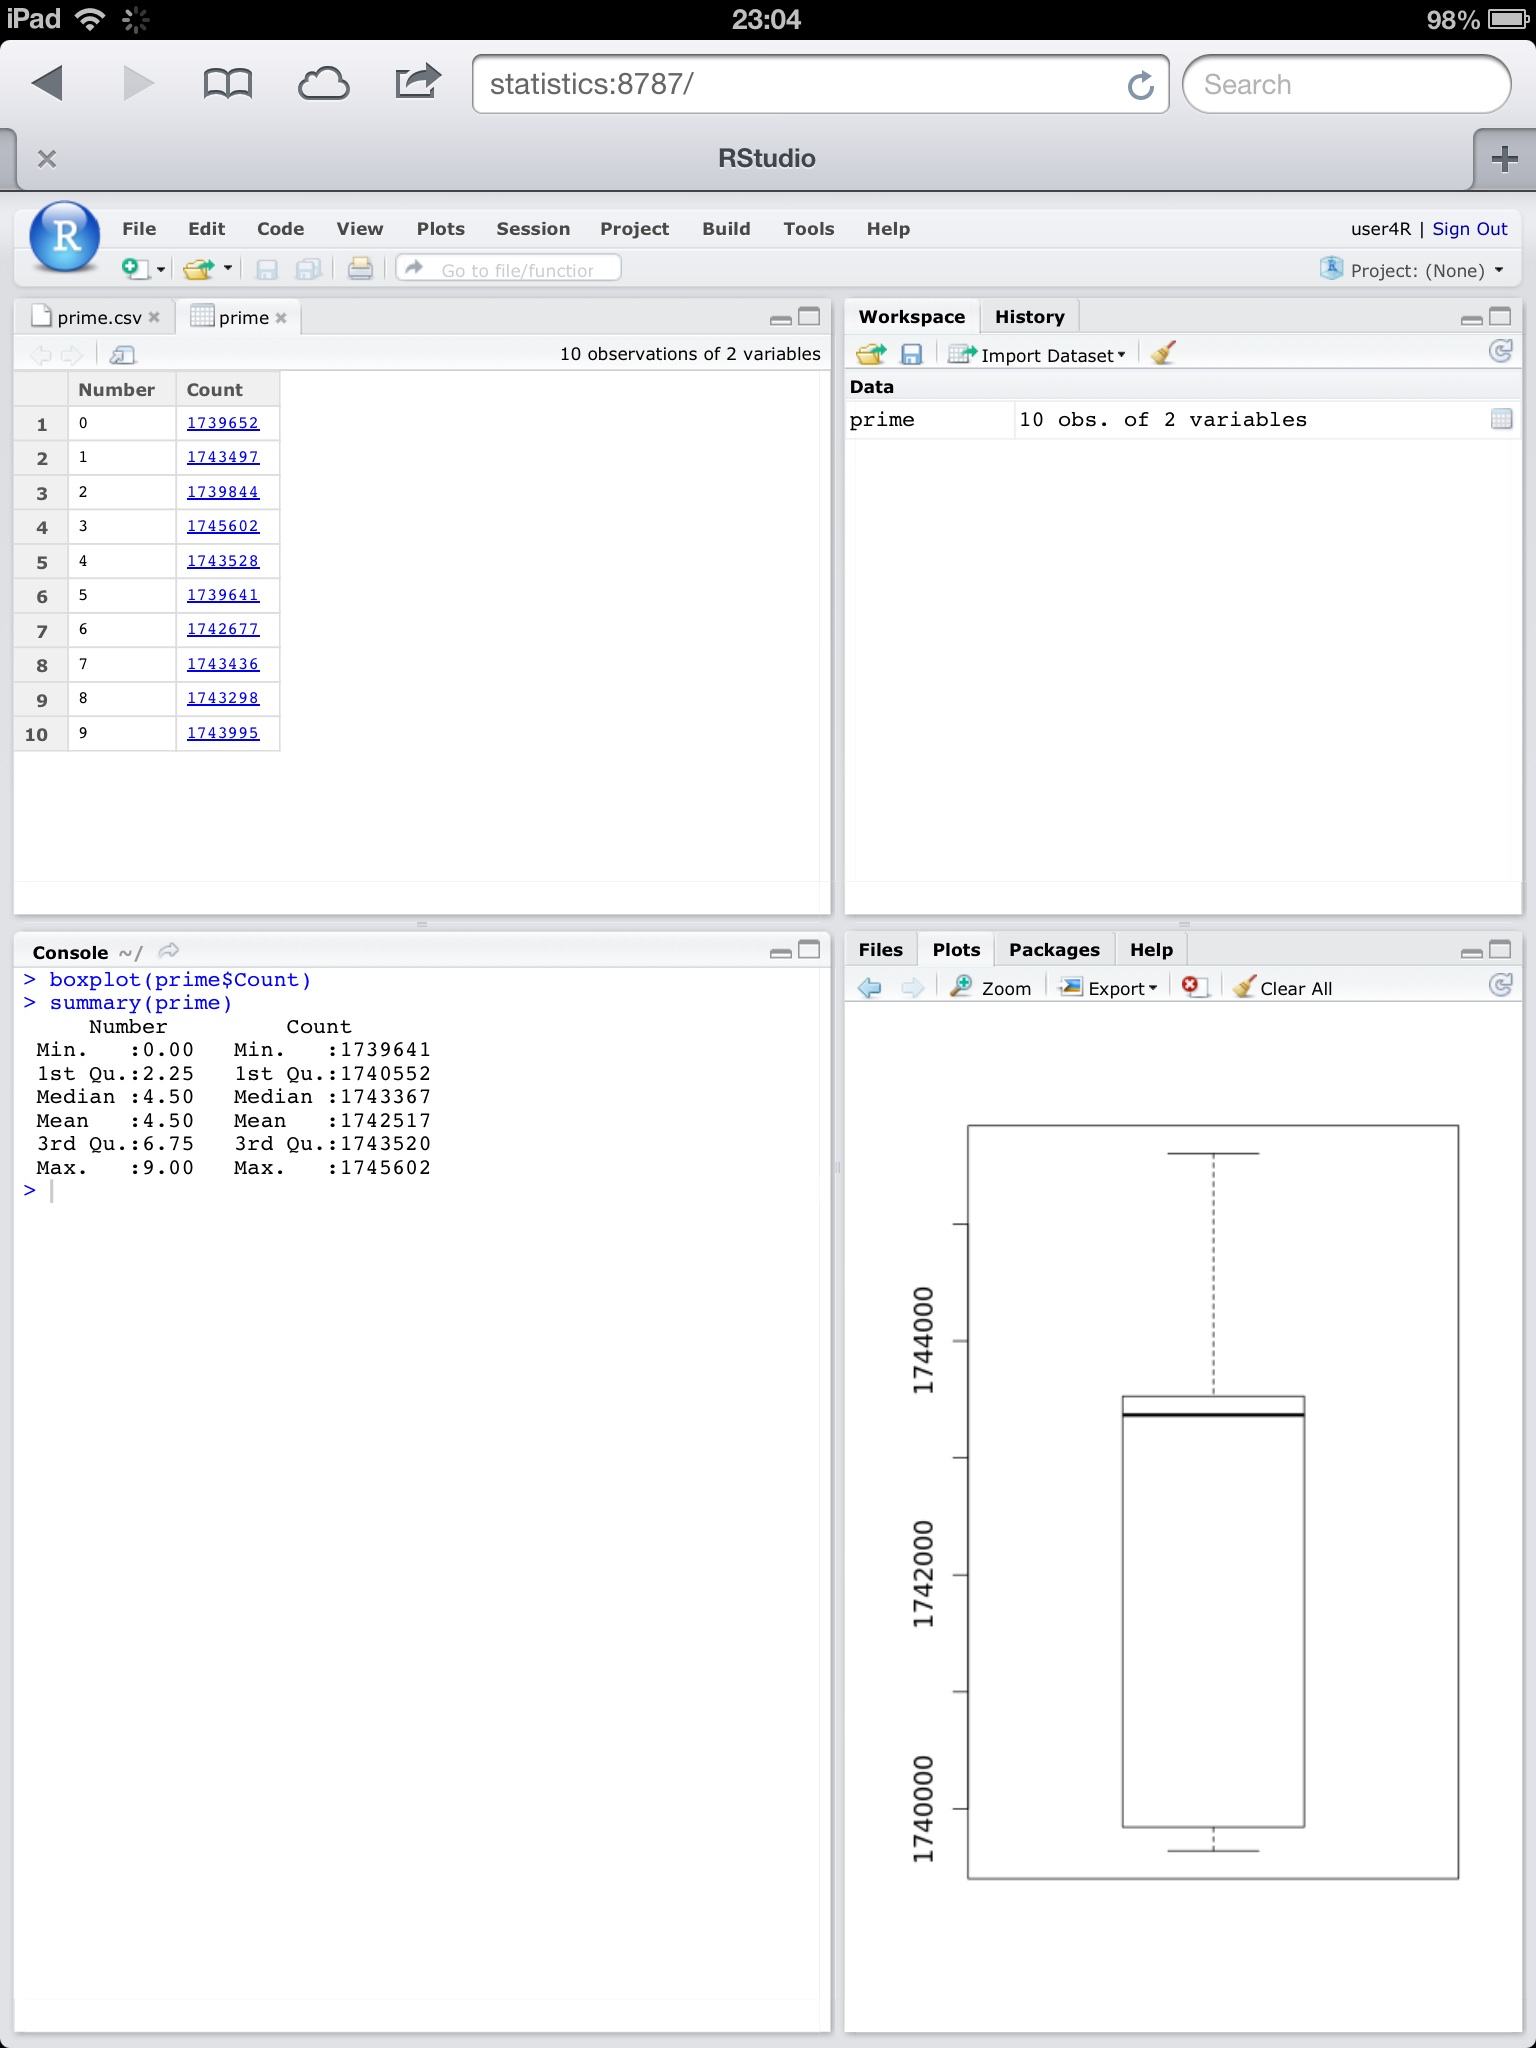Maximize the source pane
This screenshot has height=2048, width=1536.
click(809, 317)
